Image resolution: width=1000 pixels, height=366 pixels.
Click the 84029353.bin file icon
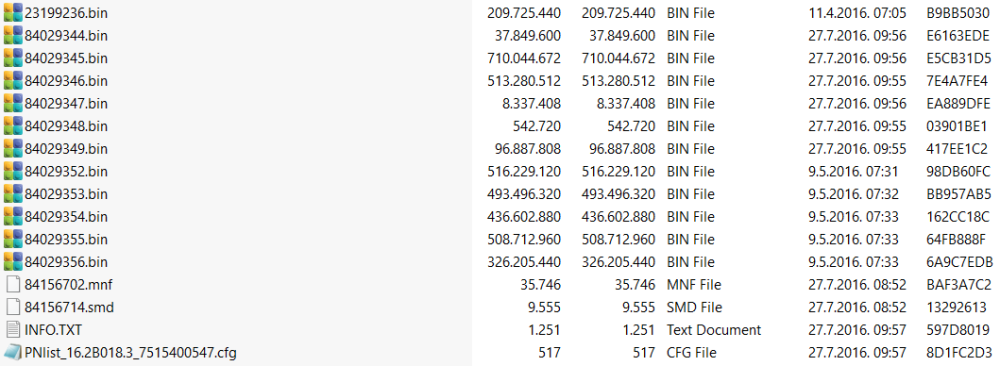(13, 194)
